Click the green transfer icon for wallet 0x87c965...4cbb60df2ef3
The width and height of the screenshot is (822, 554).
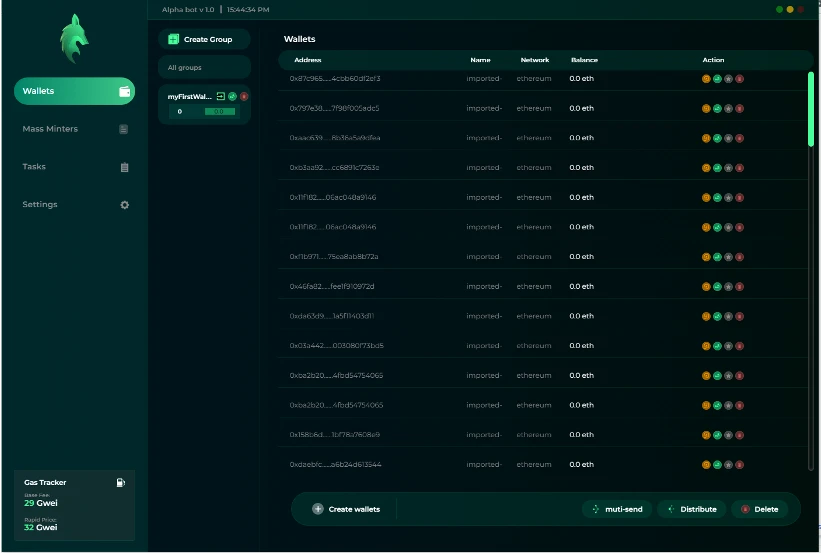pos(717,79)
